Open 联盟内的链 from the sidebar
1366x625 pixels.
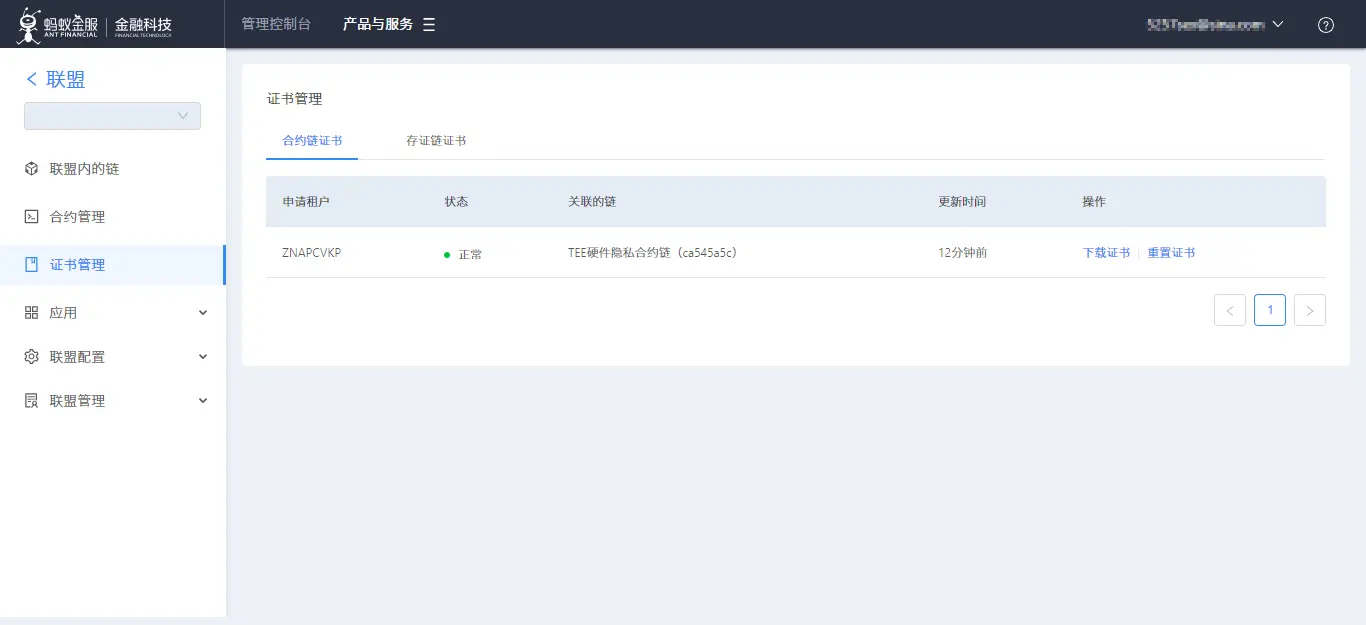85,168
